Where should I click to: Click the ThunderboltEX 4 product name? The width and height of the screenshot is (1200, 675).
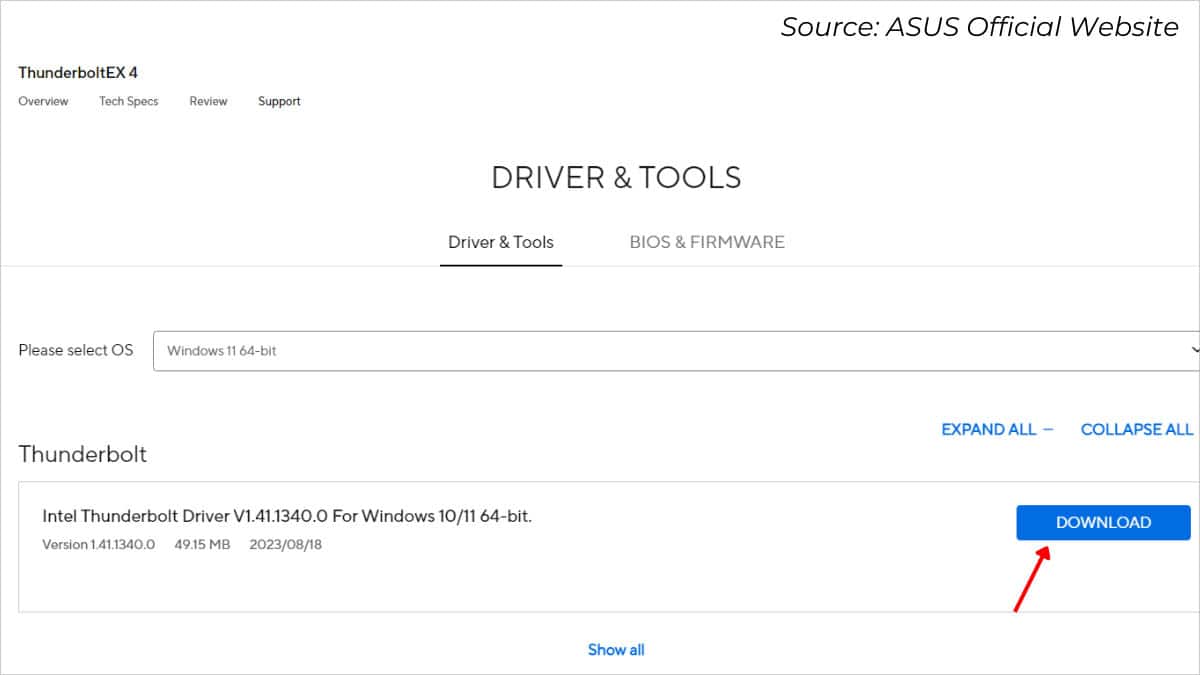(78, 72)
